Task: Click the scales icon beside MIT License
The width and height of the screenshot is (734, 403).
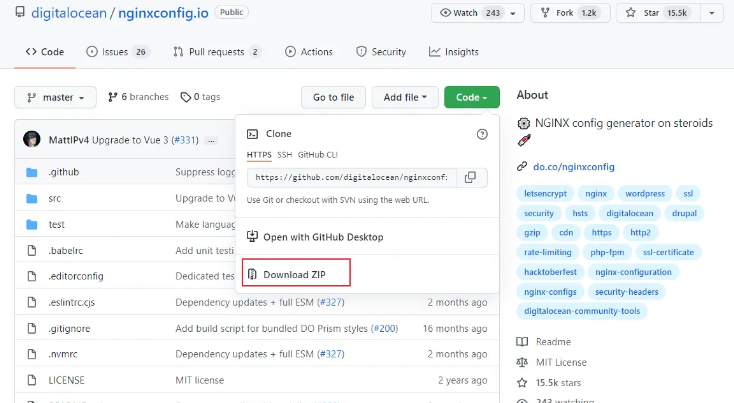Action: tap(522, 362)
